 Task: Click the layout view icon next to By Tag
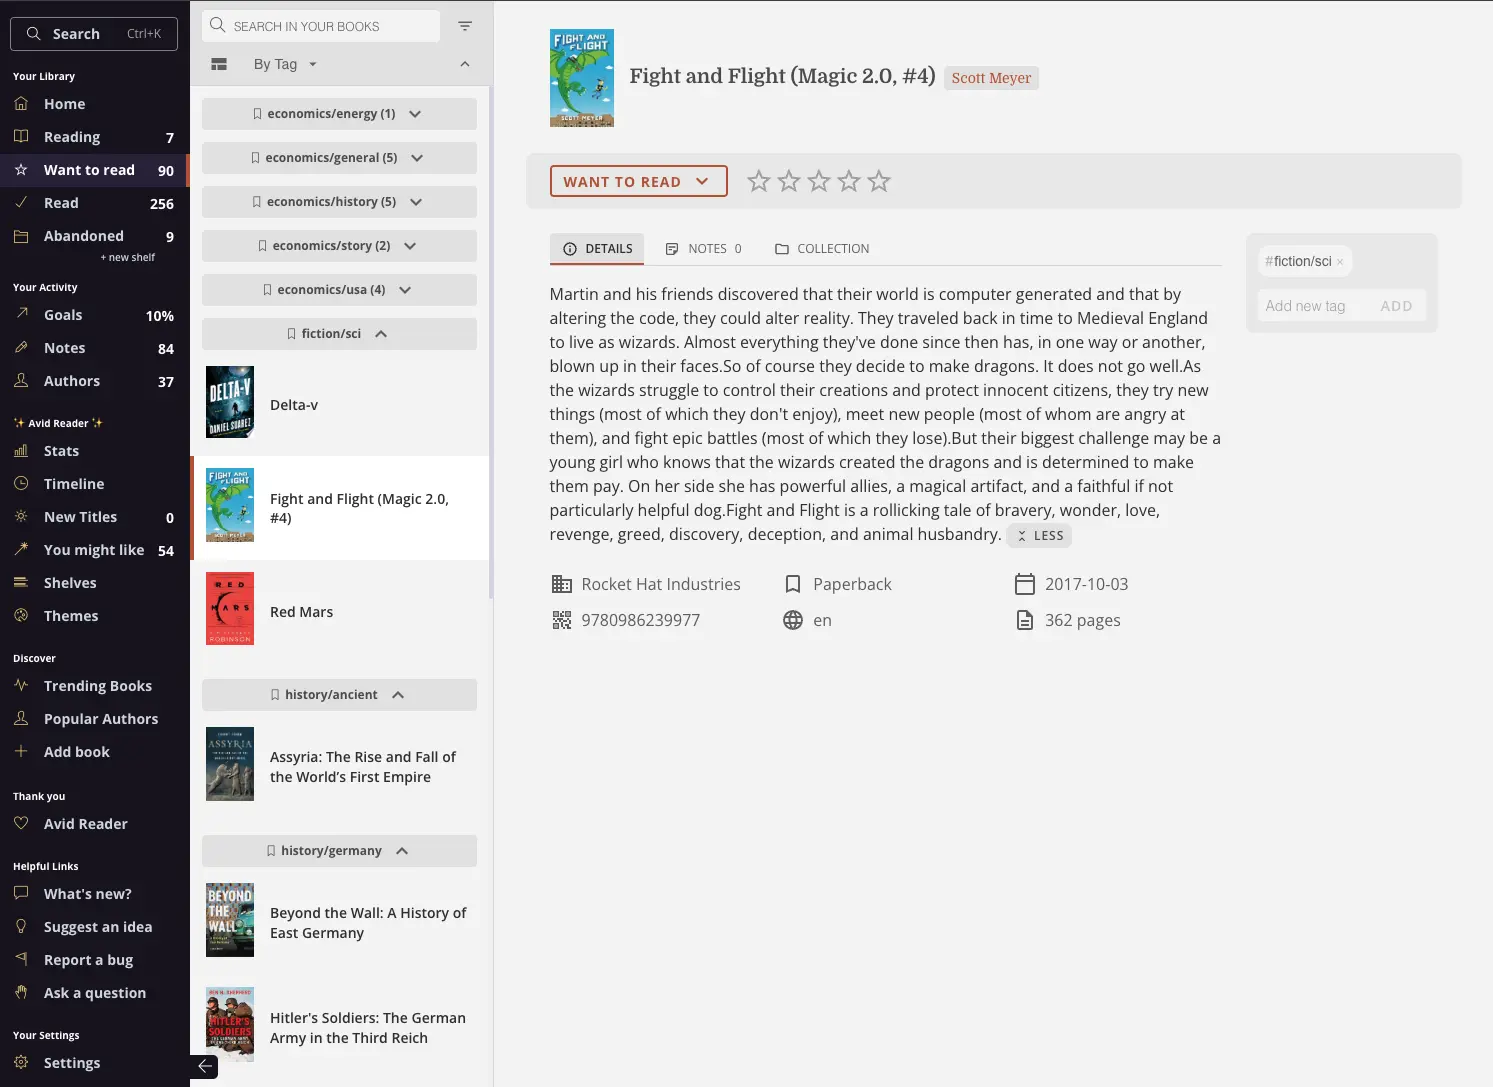[219, 64]
